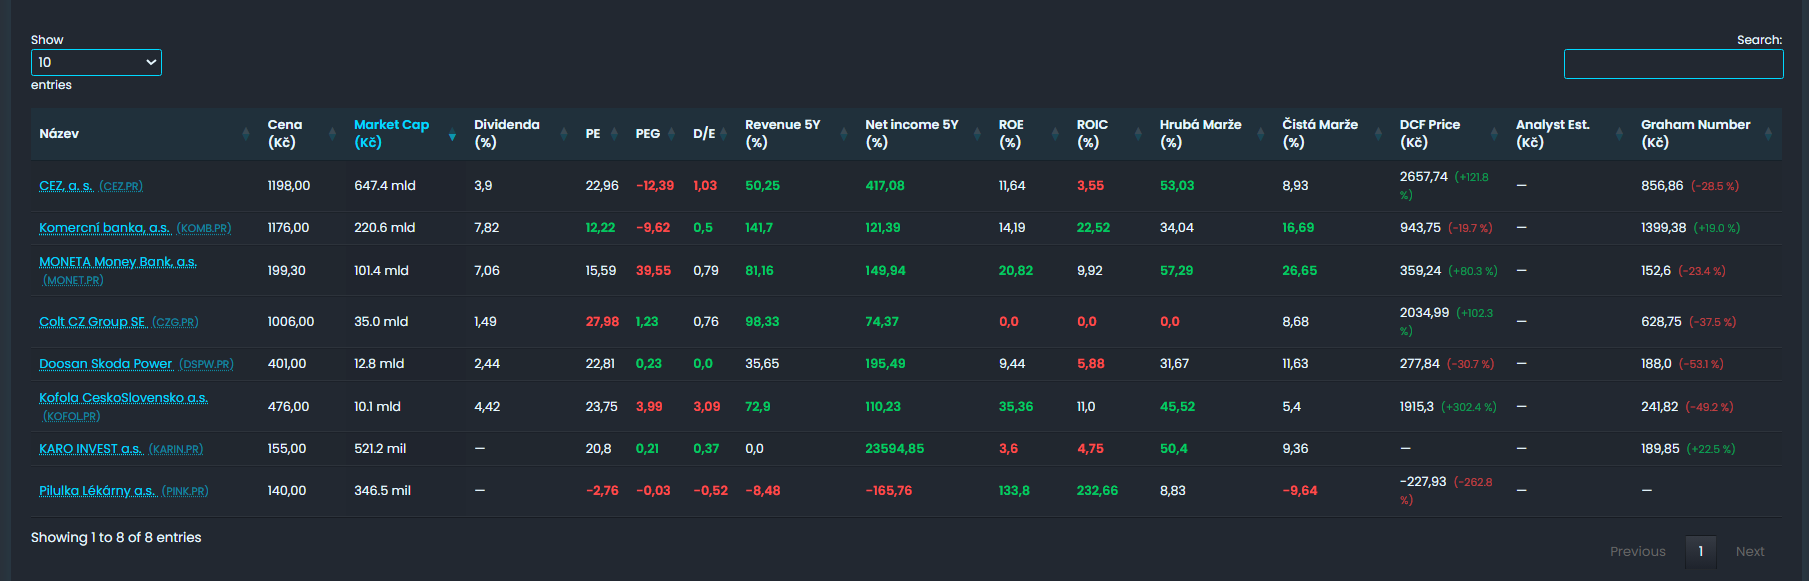Open Kofola CeskoSlovensko a.s. link
The height and width of the screenshot is (581, 1809).
point(123,398)
